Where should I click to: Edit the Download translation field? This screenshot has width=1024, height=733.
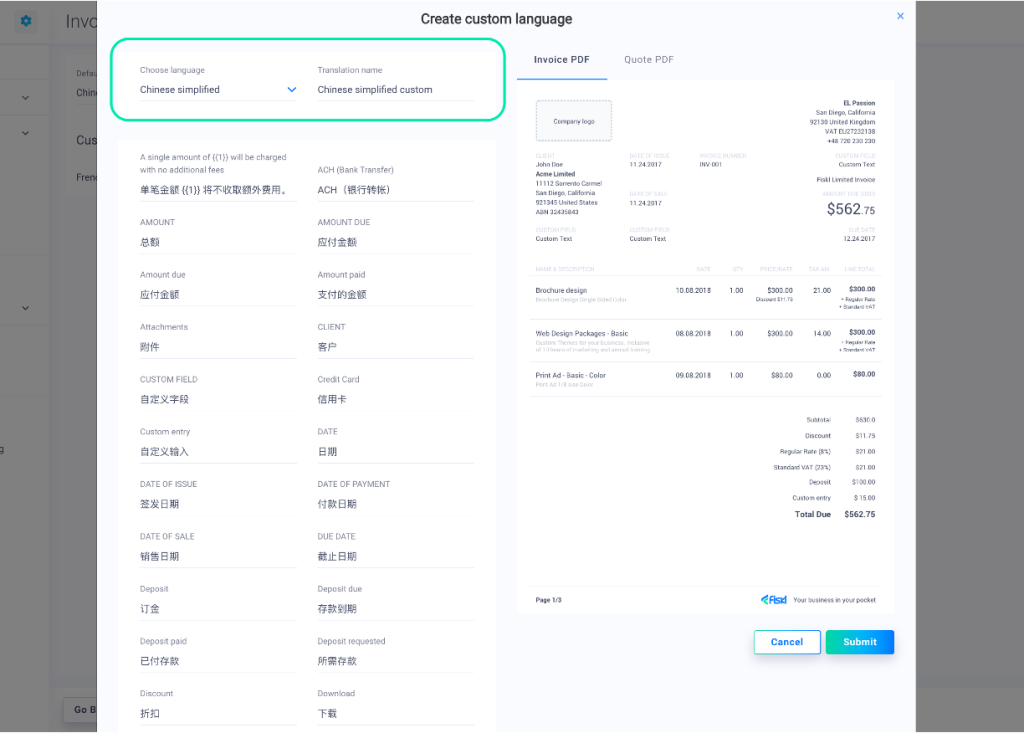(395, 713)
